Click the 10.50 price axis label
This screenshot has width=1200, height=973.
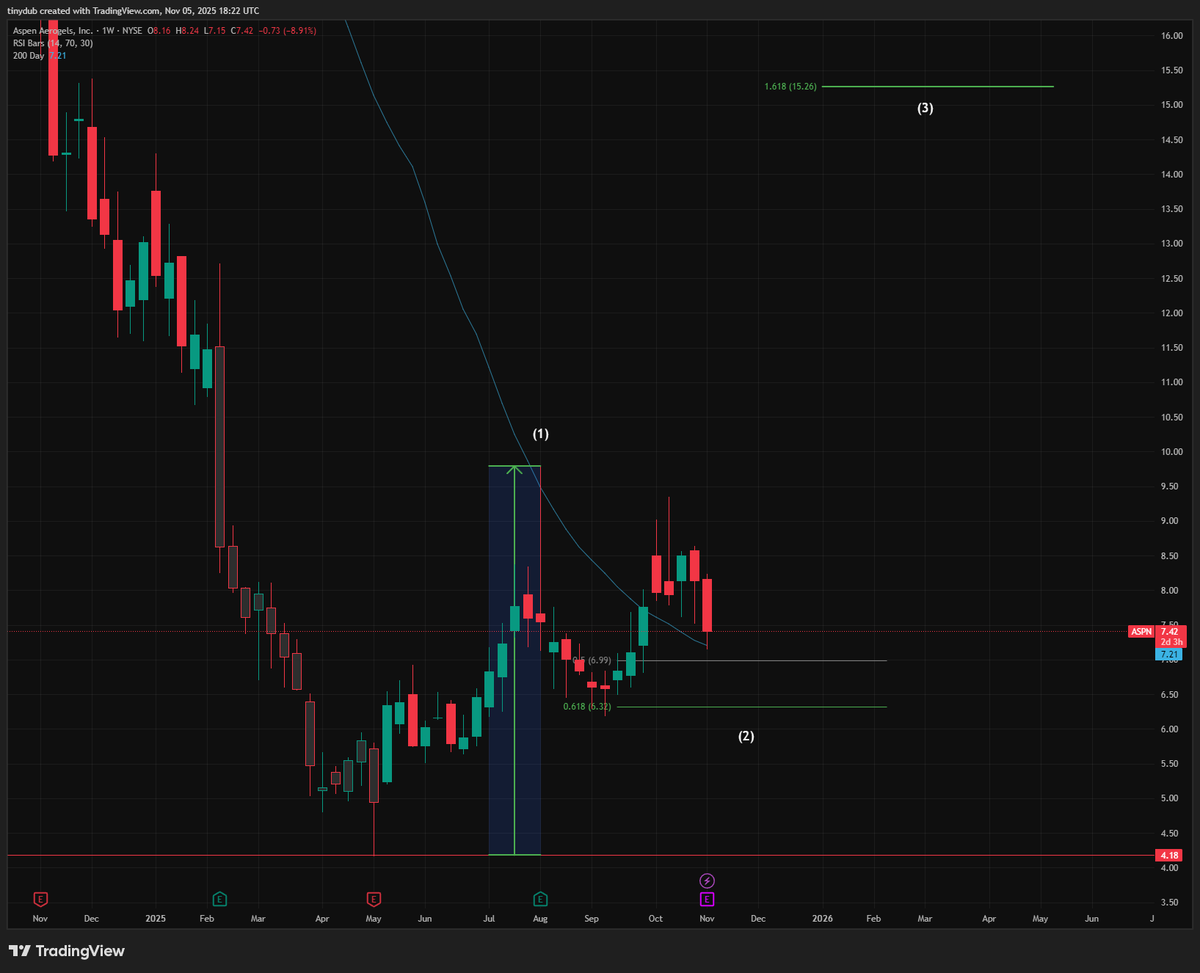click(x=1171, y=417)
